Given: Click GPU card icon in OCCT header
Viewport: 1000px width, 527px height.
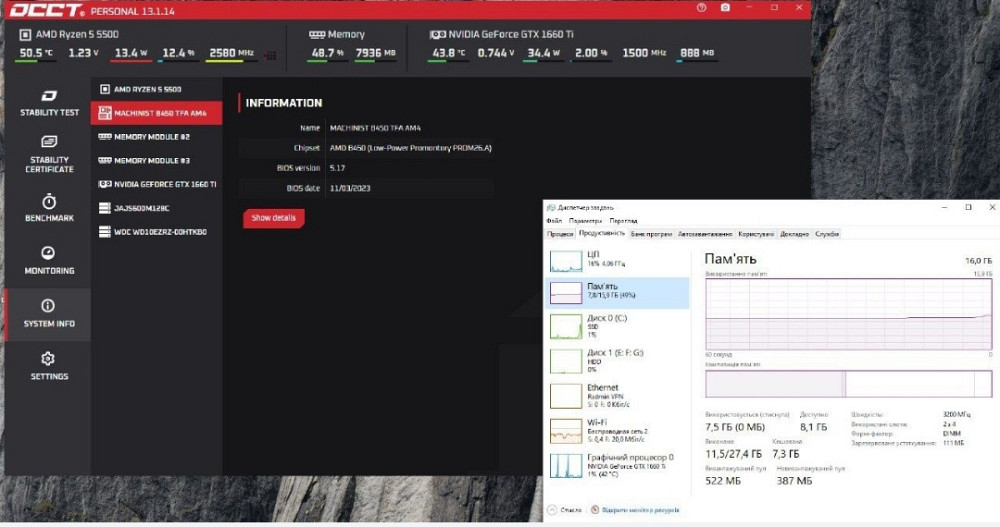Looking at the screenshot, I should click(x=438, y=34).
